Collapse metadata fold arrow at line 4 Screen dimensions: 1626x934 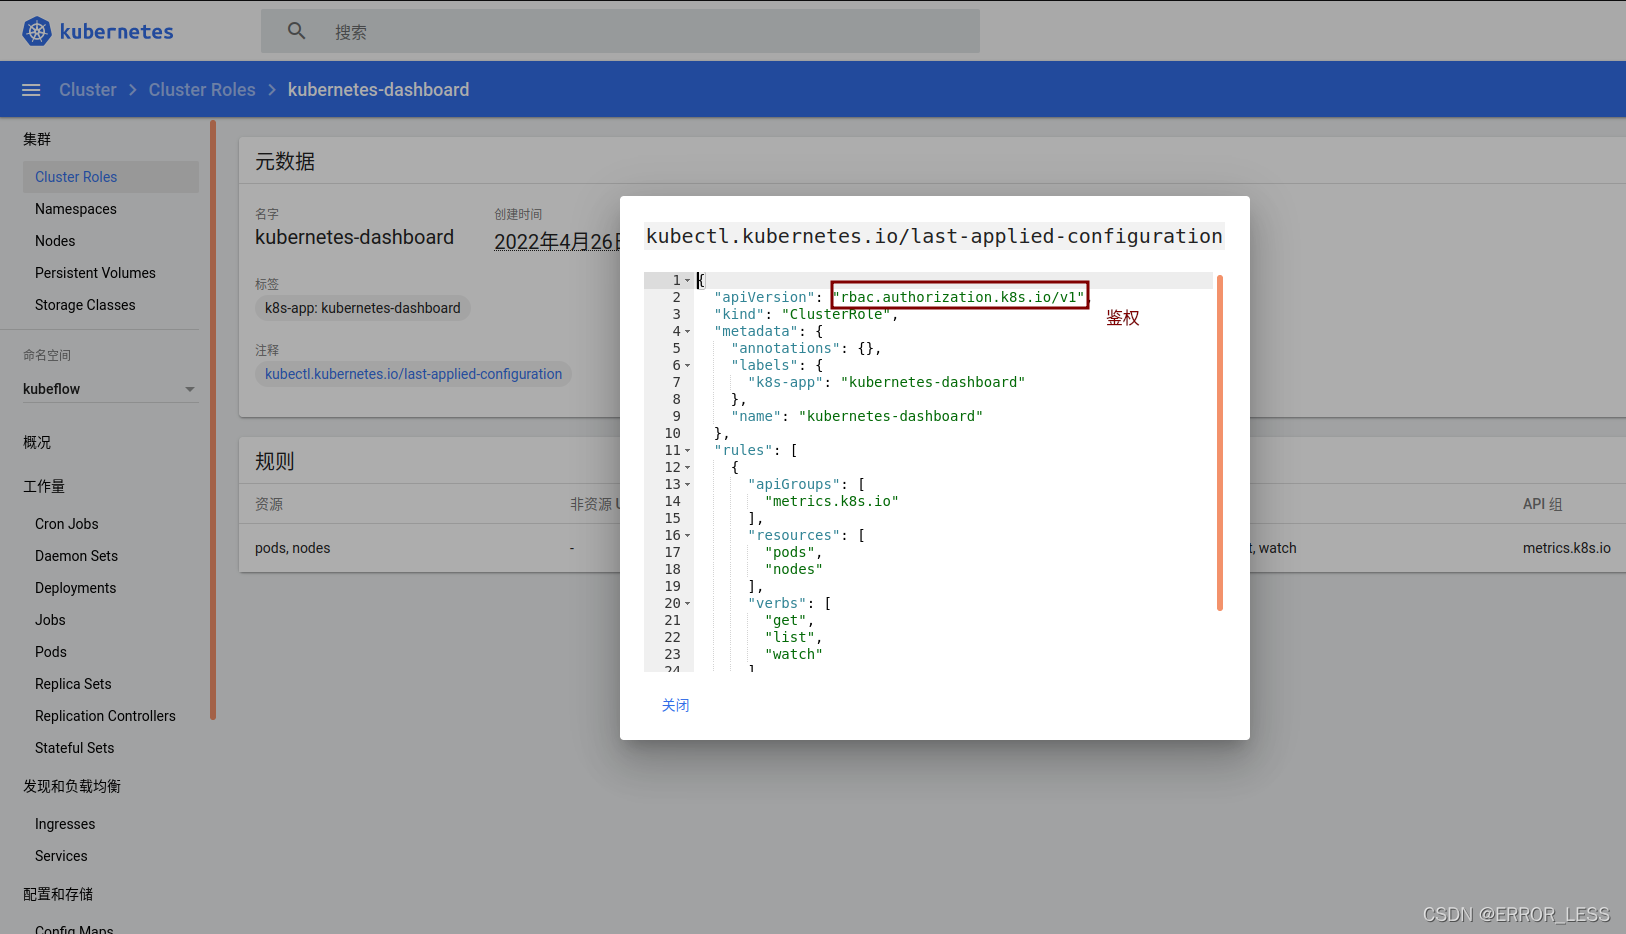[x=688, y=332]
